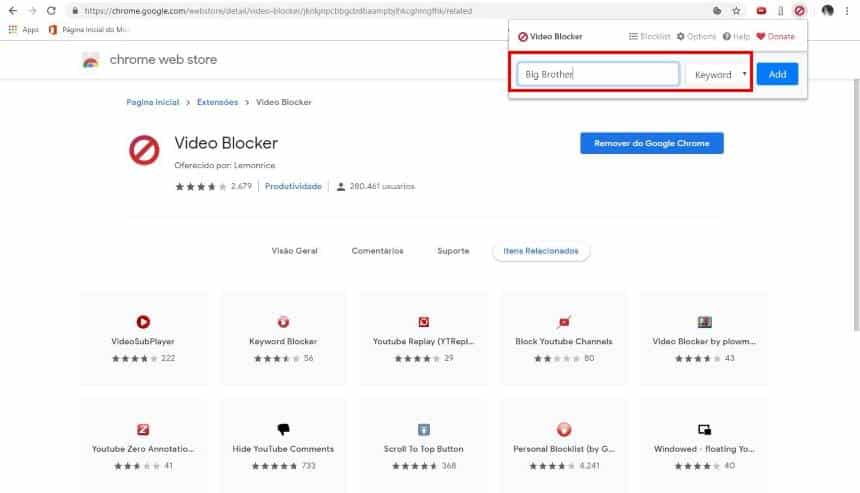
Task: Select the Itens Relacionados tab
Action: pyautogui.click(x=541, y=251)
